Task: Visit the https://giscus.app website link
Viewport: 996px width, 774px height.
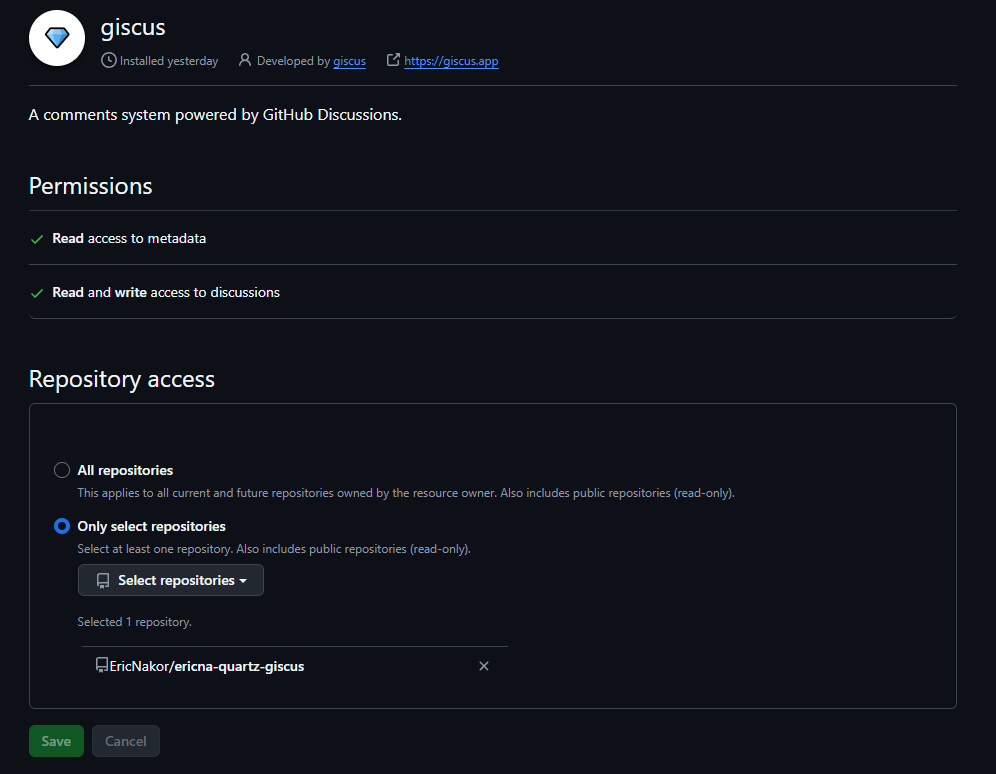Action: (x=451, y=61)
